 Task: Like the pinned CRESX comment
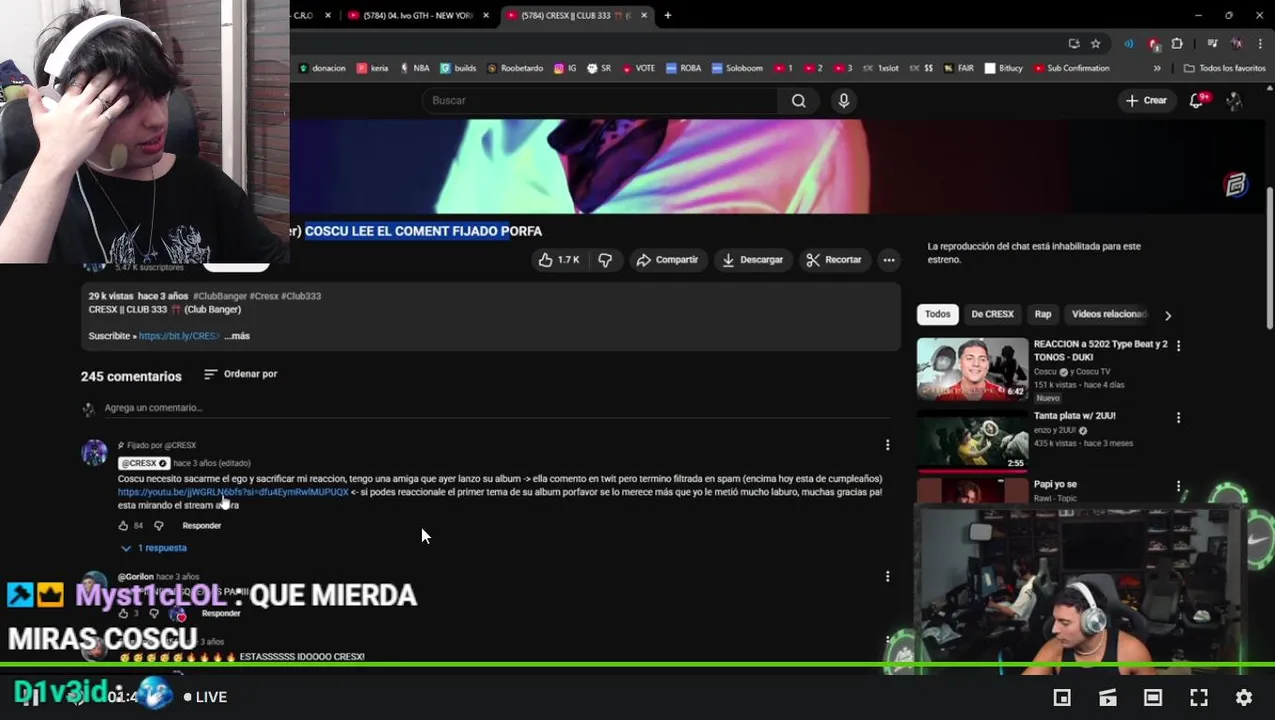coord(124,525)
